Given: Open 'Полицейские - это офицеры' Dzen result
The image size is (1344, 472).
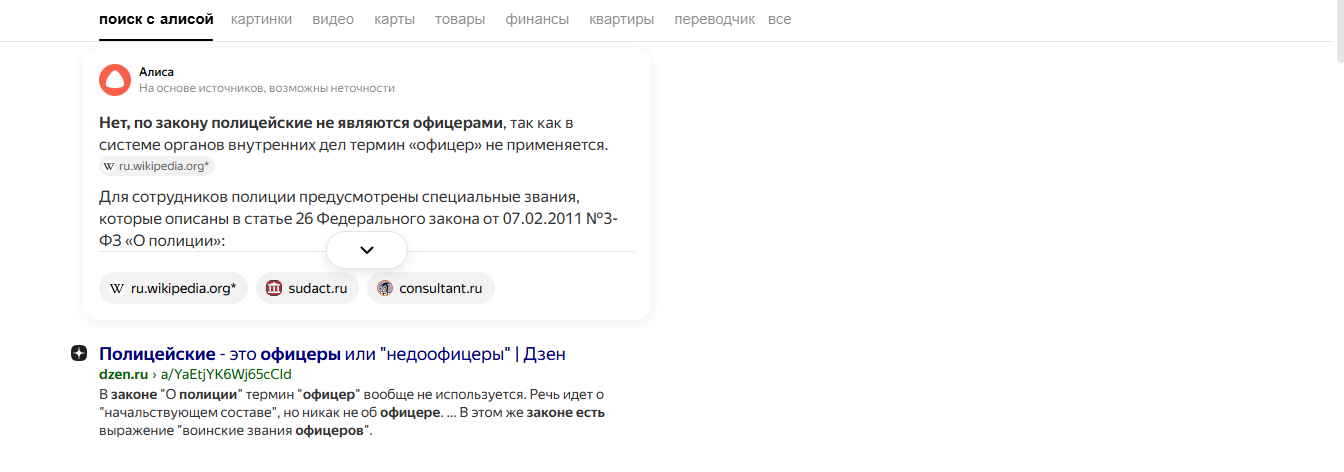Looking at the screenshot, I should (x=333, y=354).
